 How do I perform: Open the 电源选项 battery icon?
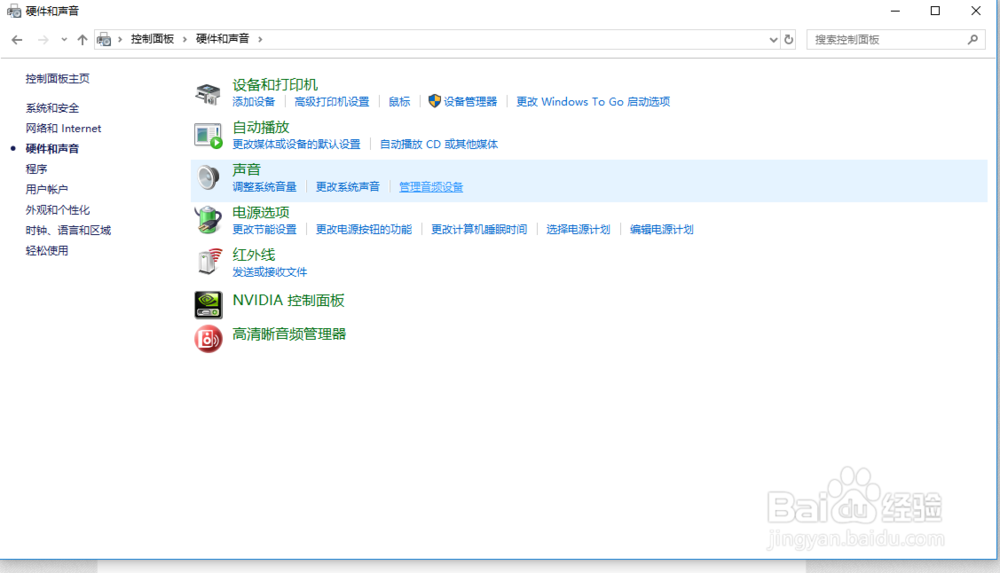click(208, 220)
